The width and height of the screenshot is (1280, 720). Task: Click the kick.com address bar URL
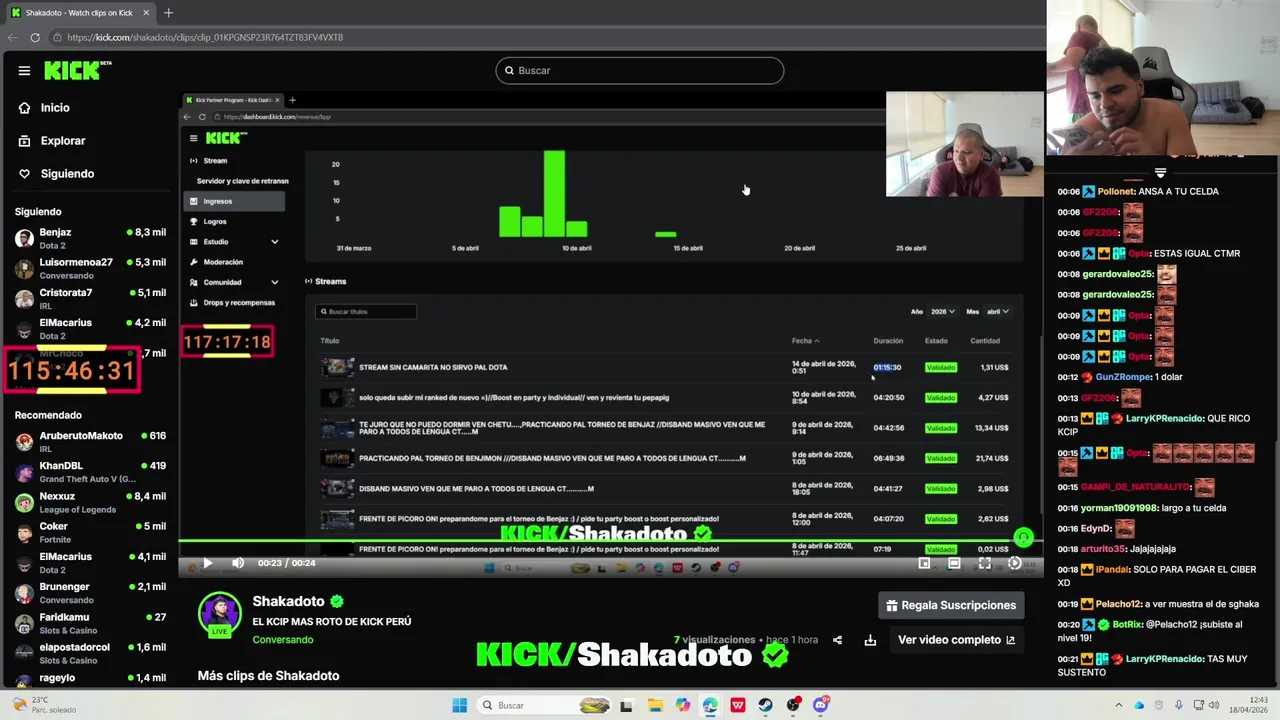click(x=205, y=37)
